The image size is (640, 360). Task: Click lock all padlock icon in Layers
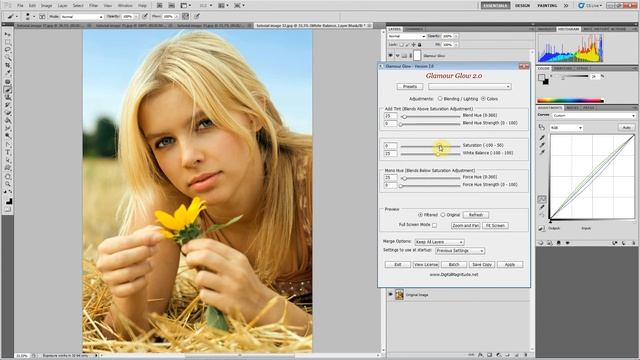pos(419,45)
